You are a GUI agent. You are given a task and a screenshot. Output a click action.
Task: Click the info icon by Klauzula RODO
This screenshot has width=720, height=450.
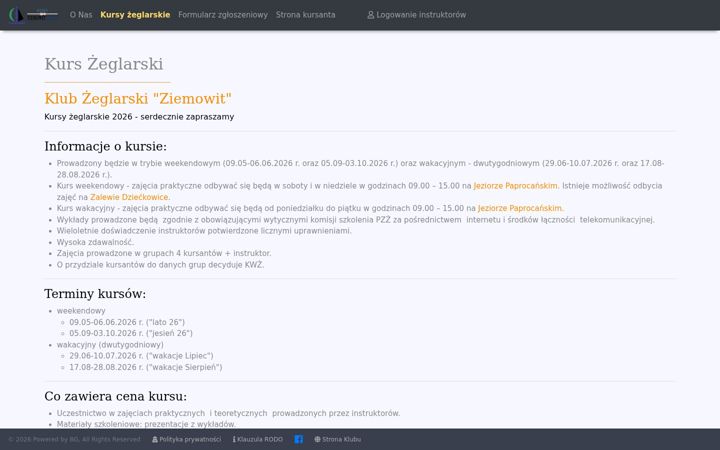[x=234, y=439]
